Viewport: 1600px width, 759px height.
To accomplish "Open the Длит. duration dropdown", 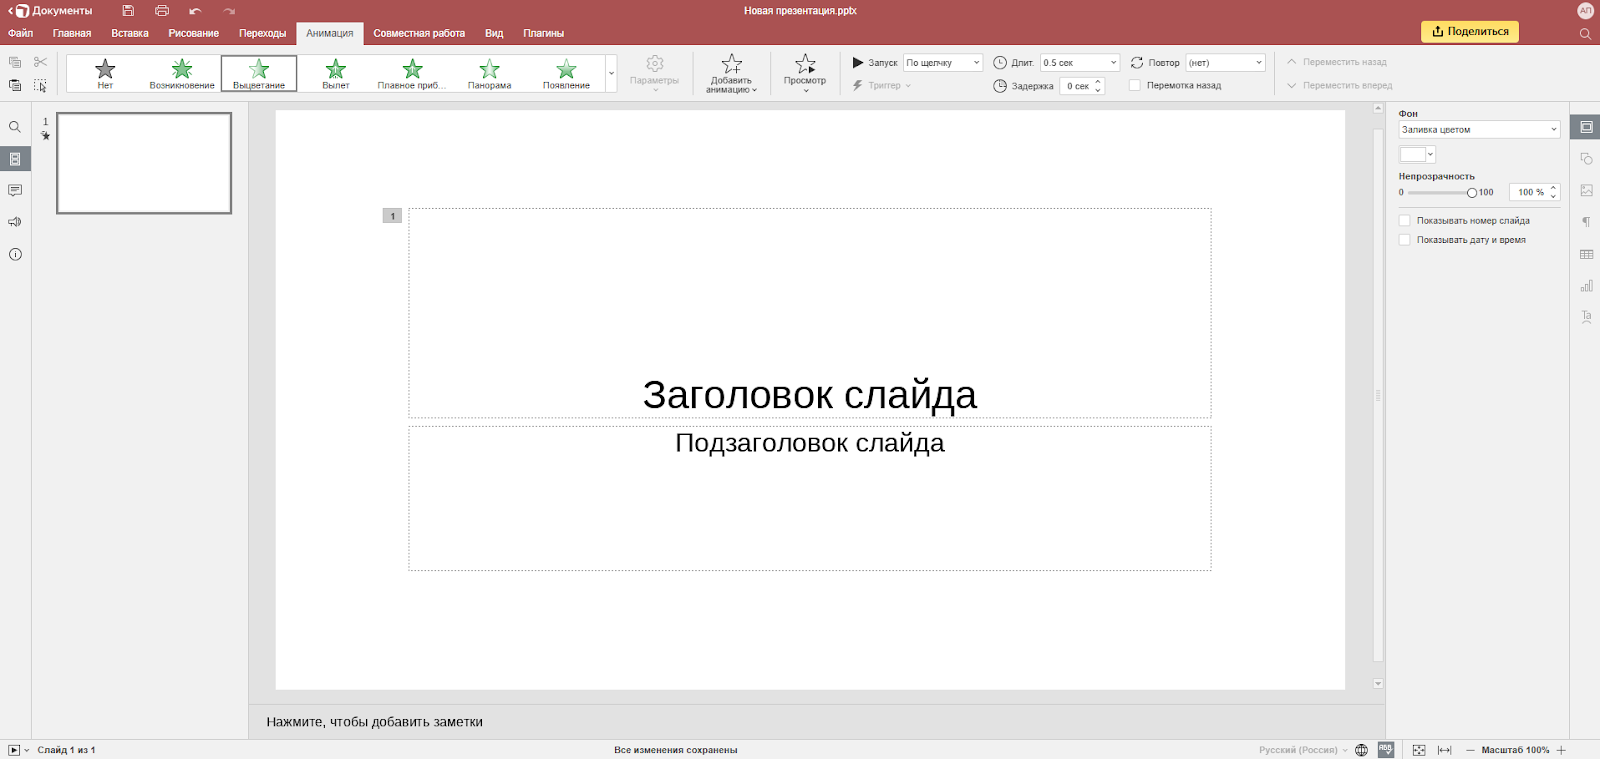I will [1080, 62].
